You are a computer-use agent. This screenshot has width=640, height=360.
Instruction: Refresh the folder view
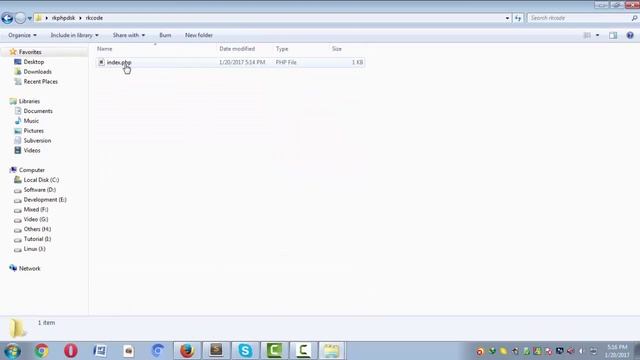click(x=518, y=18)
